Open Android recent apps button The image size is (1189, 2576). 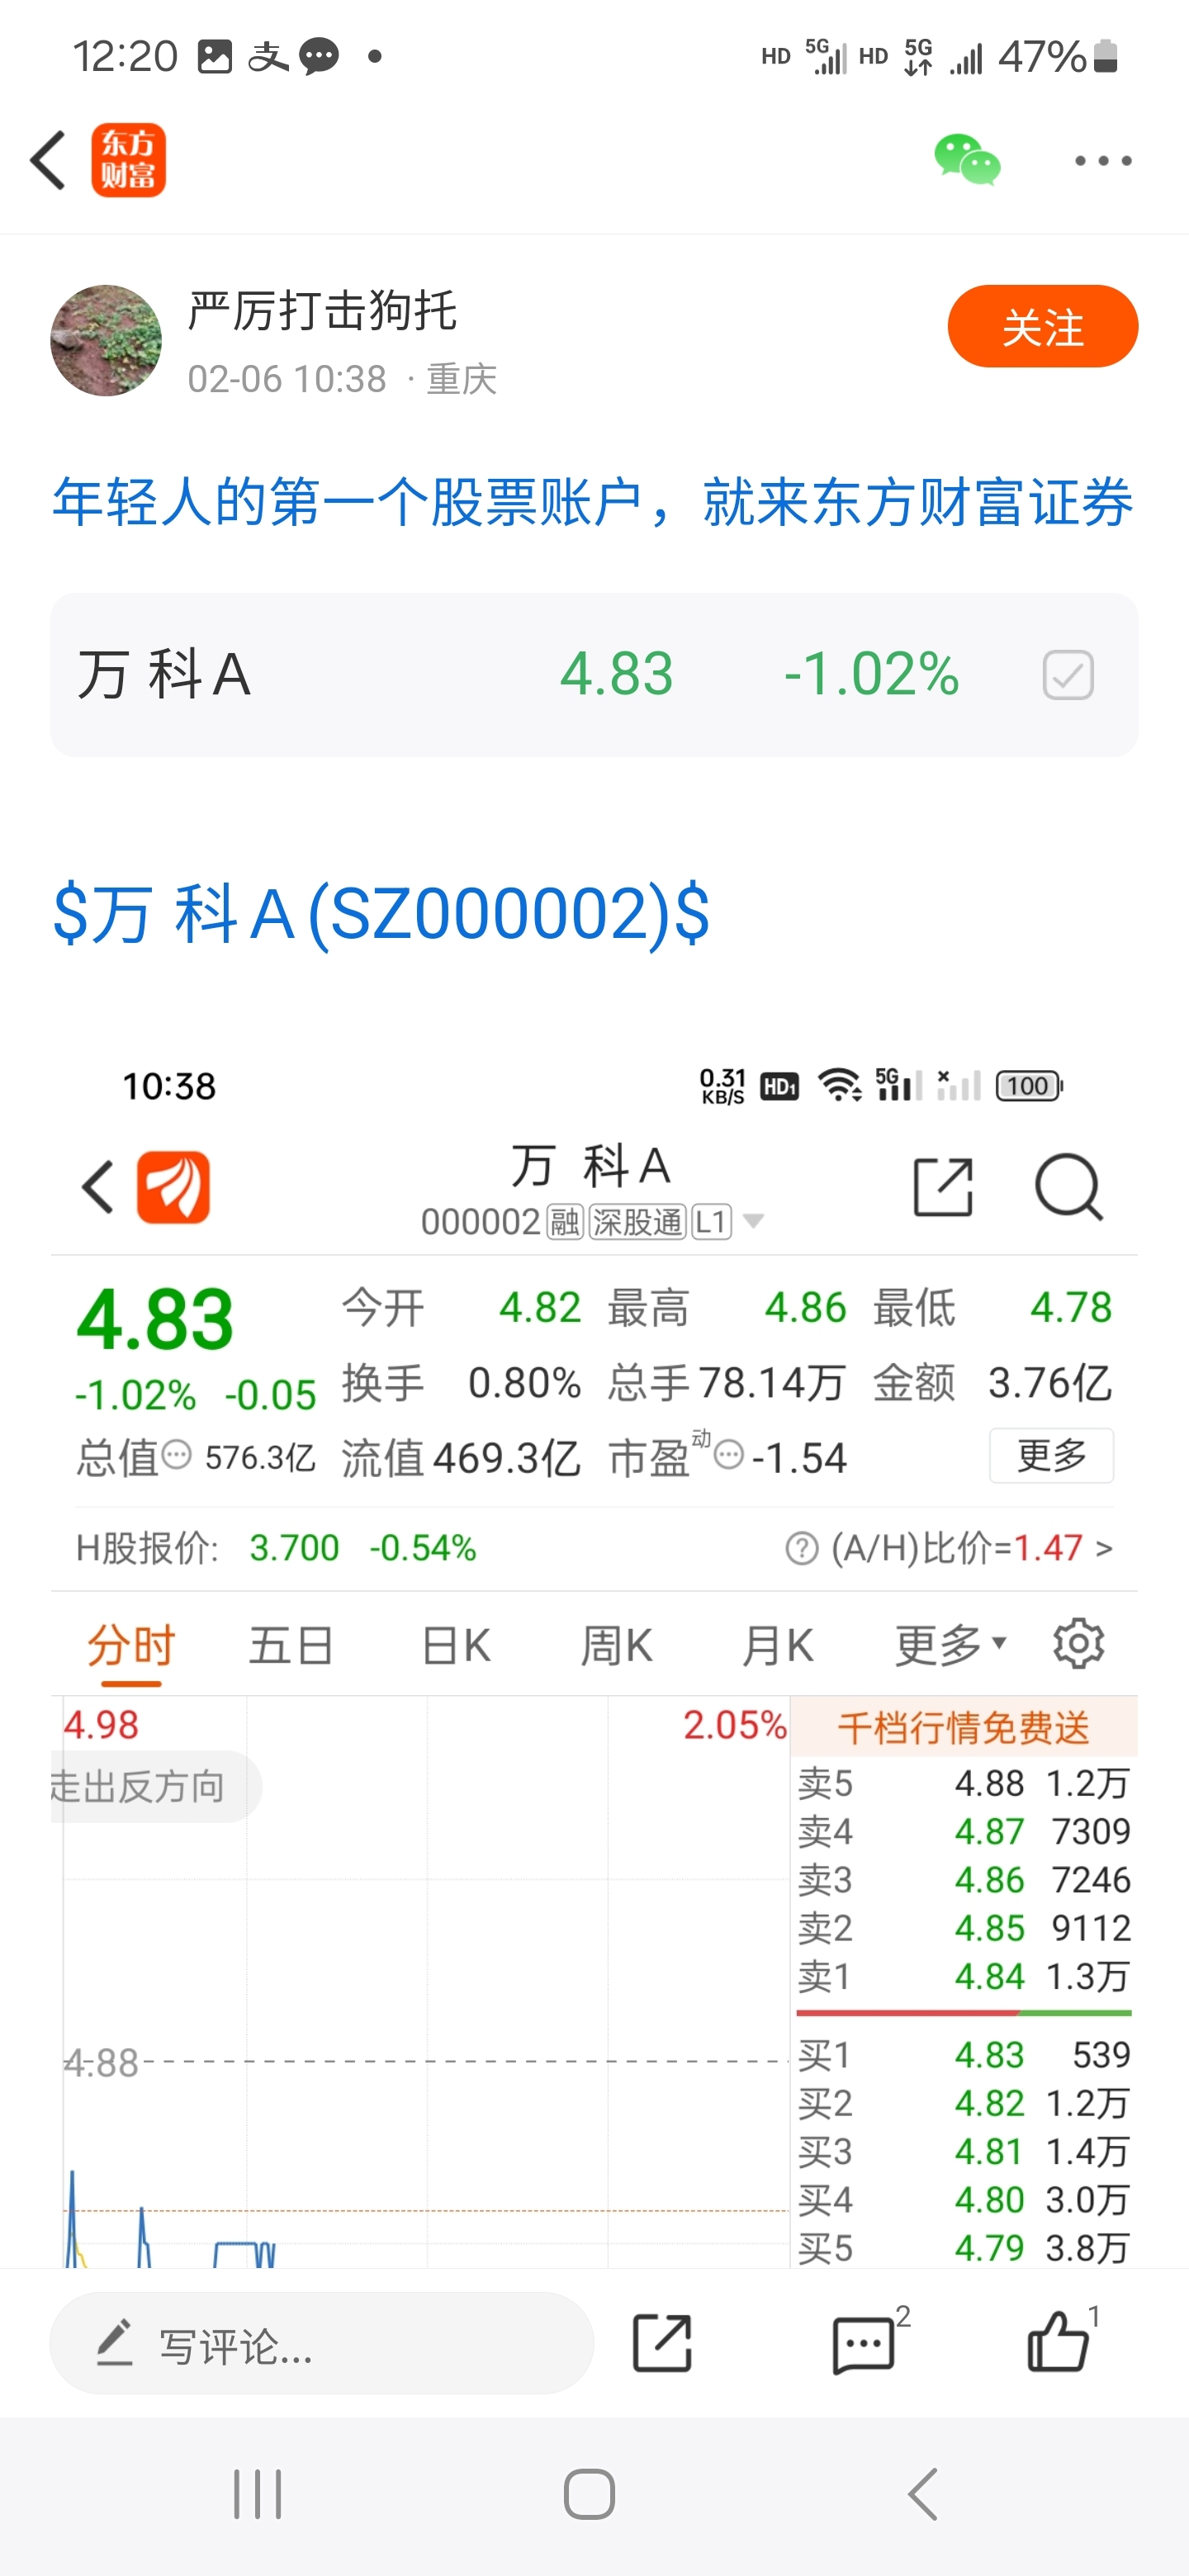[x=257, y=2494]
